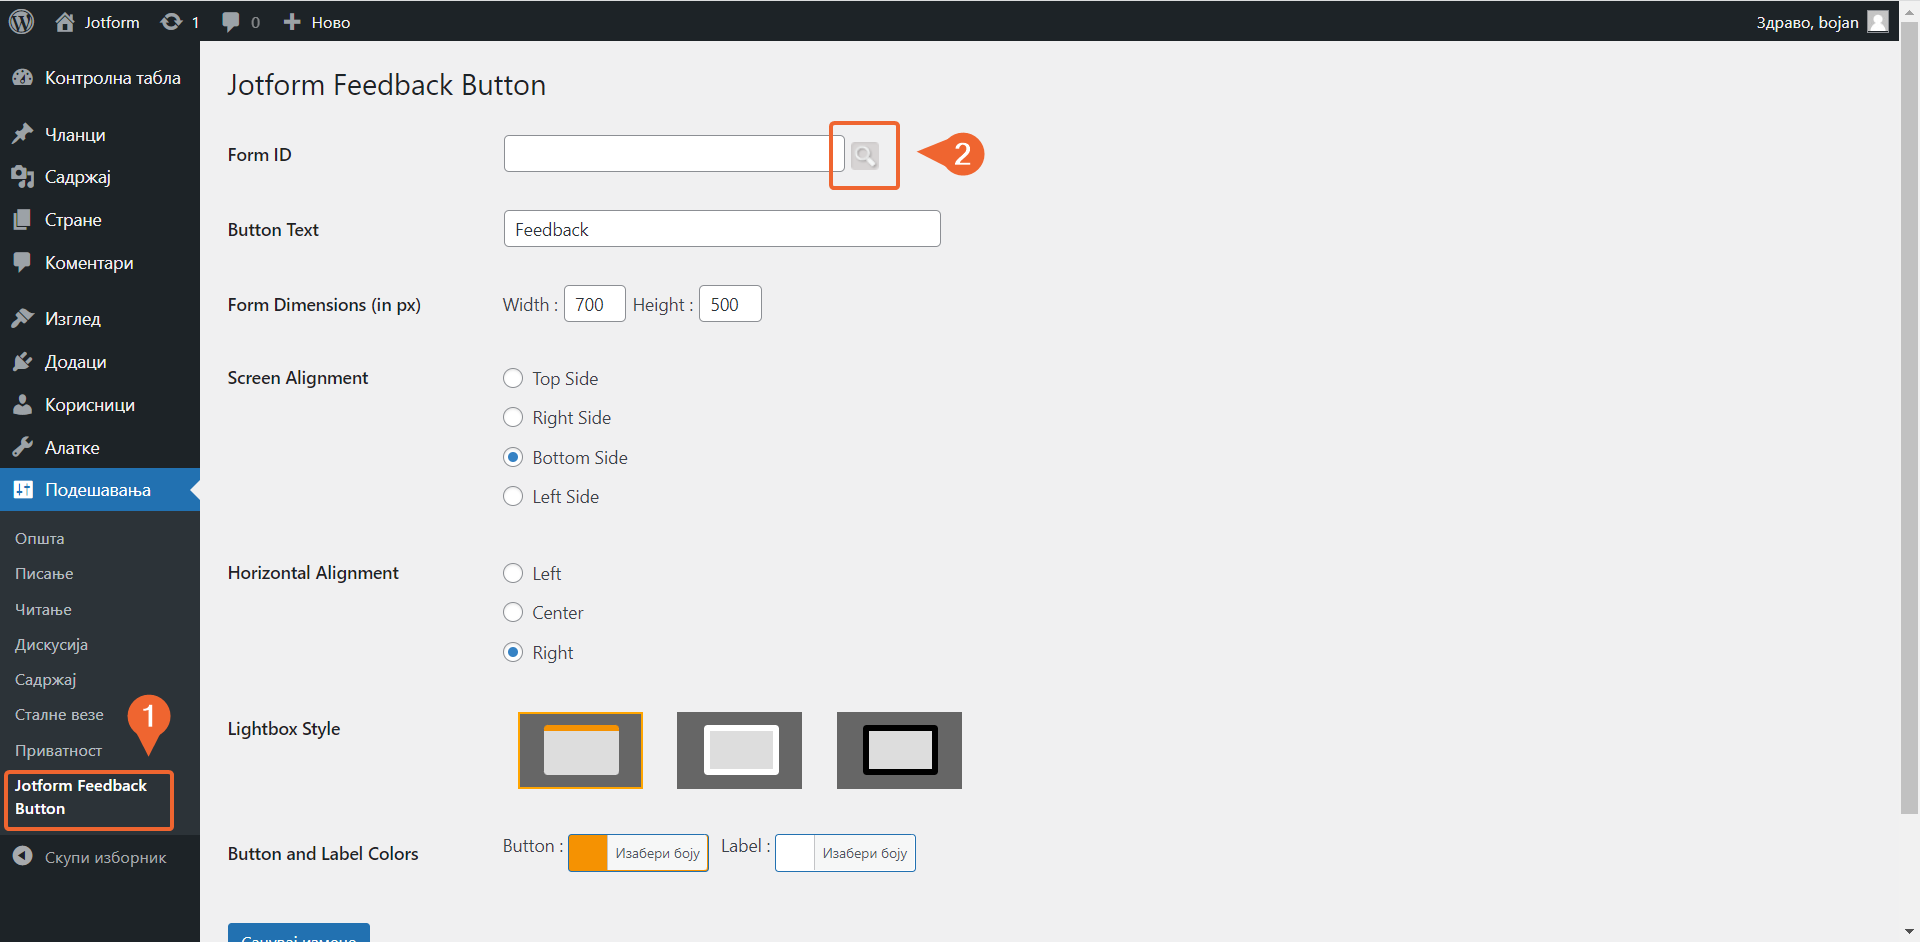Choose Center horizontal alignment
Screen dimensions: 1920x942
513,612
